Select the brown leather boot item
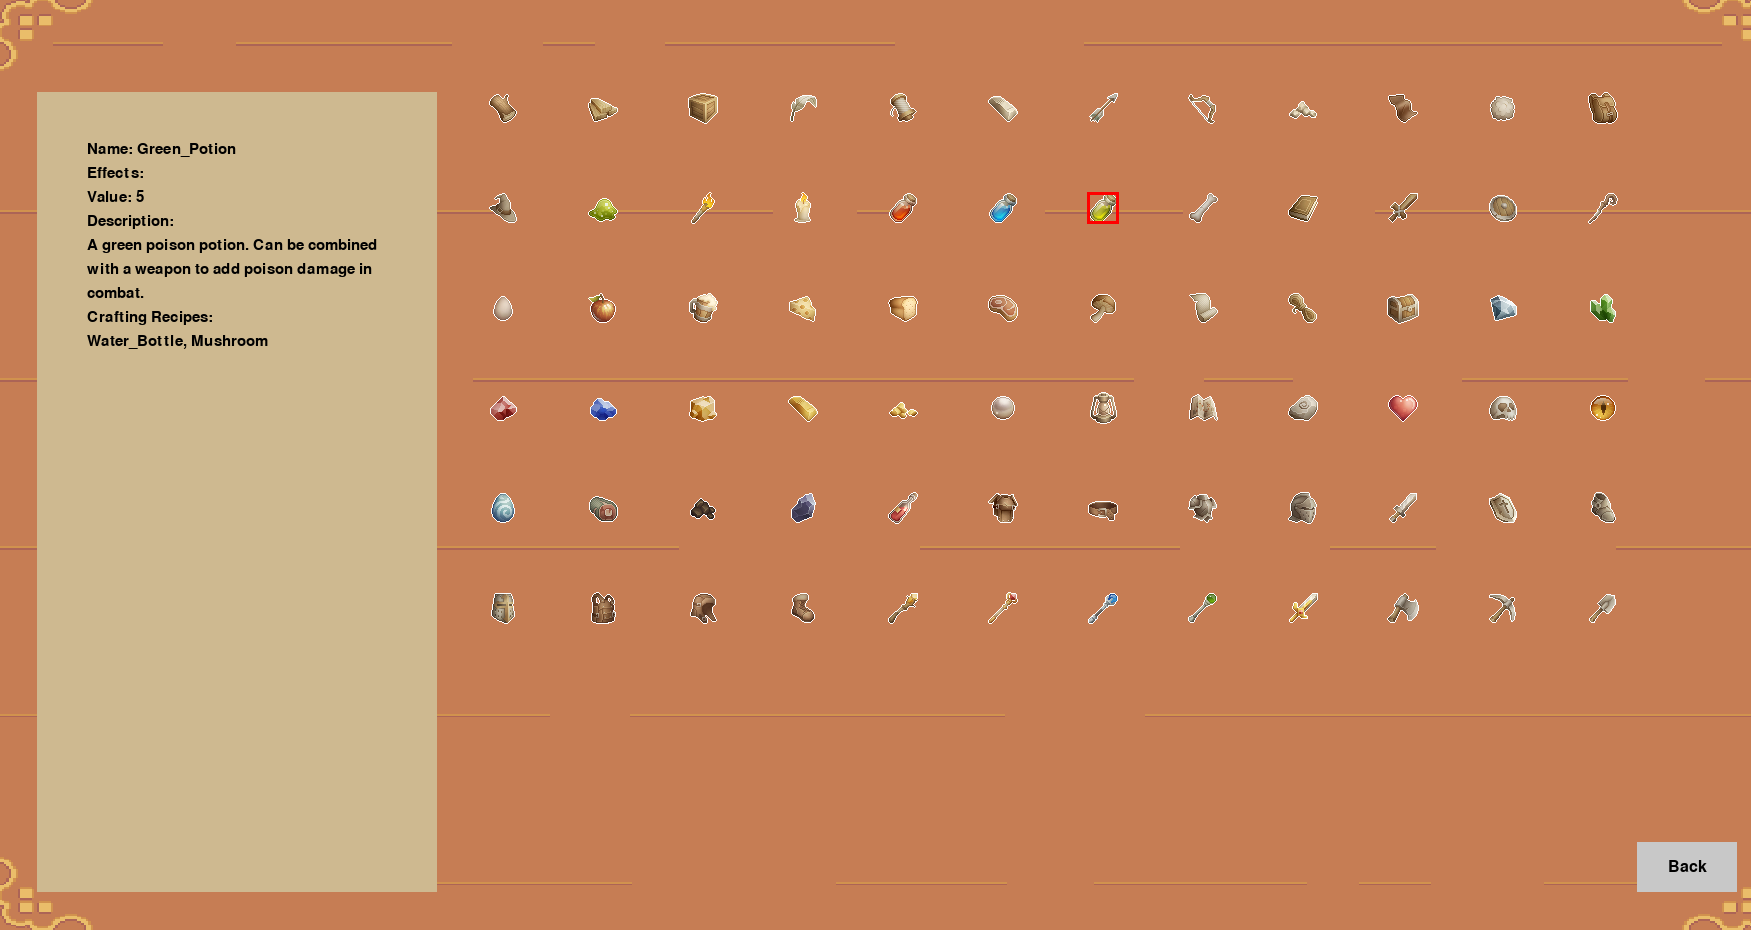 point(803,608)
